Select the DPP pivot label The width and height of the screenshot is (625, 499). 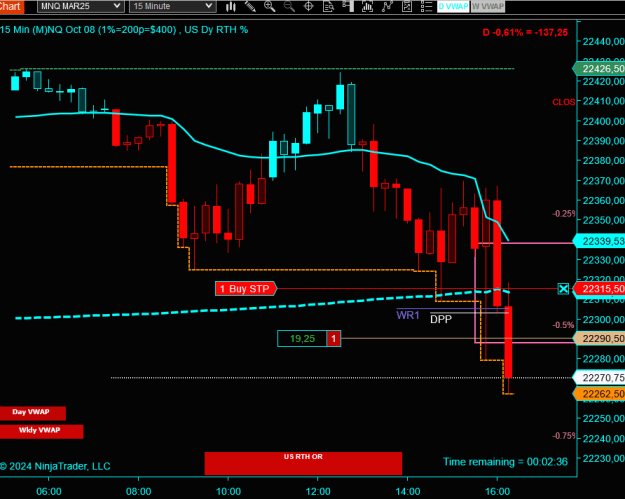click(441, 319)
